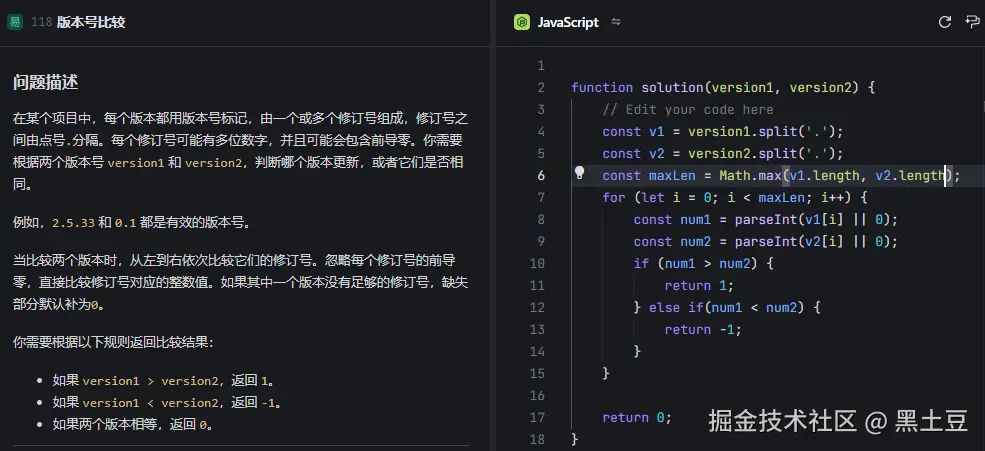This screenshot has width=985, height=451.
Task: Click line number 6 in the gutter
Action: coord(541,176)
